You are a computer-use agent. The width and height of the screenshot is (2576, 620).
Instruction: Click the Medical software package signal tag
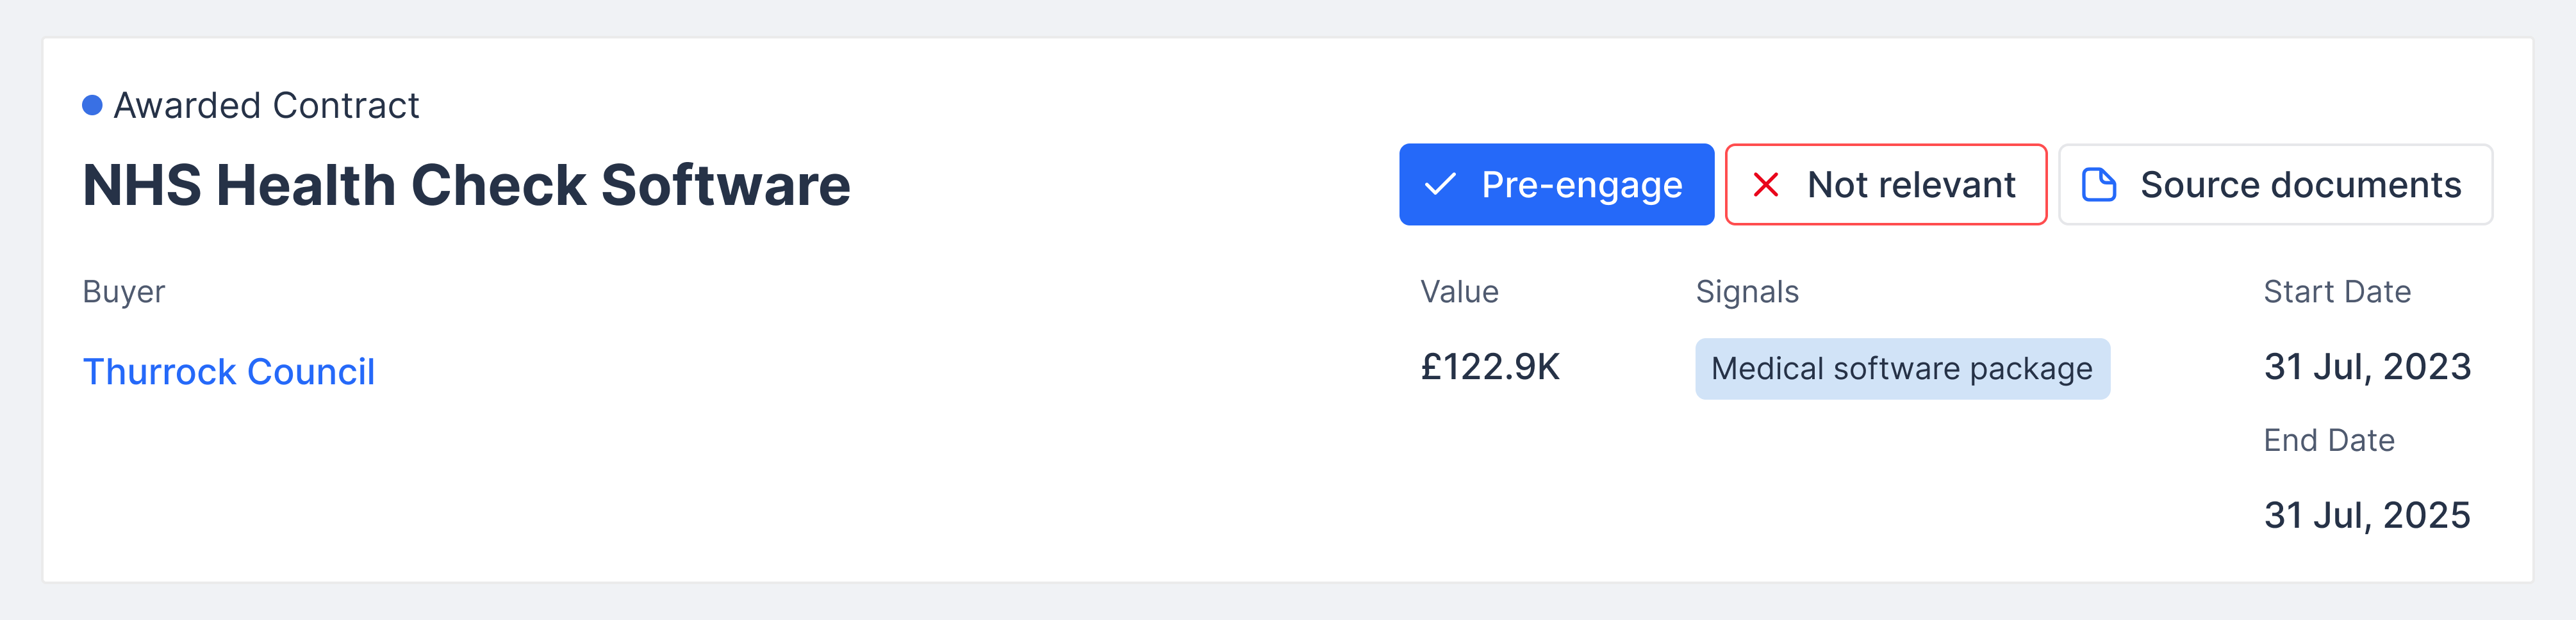point(1901,369)
